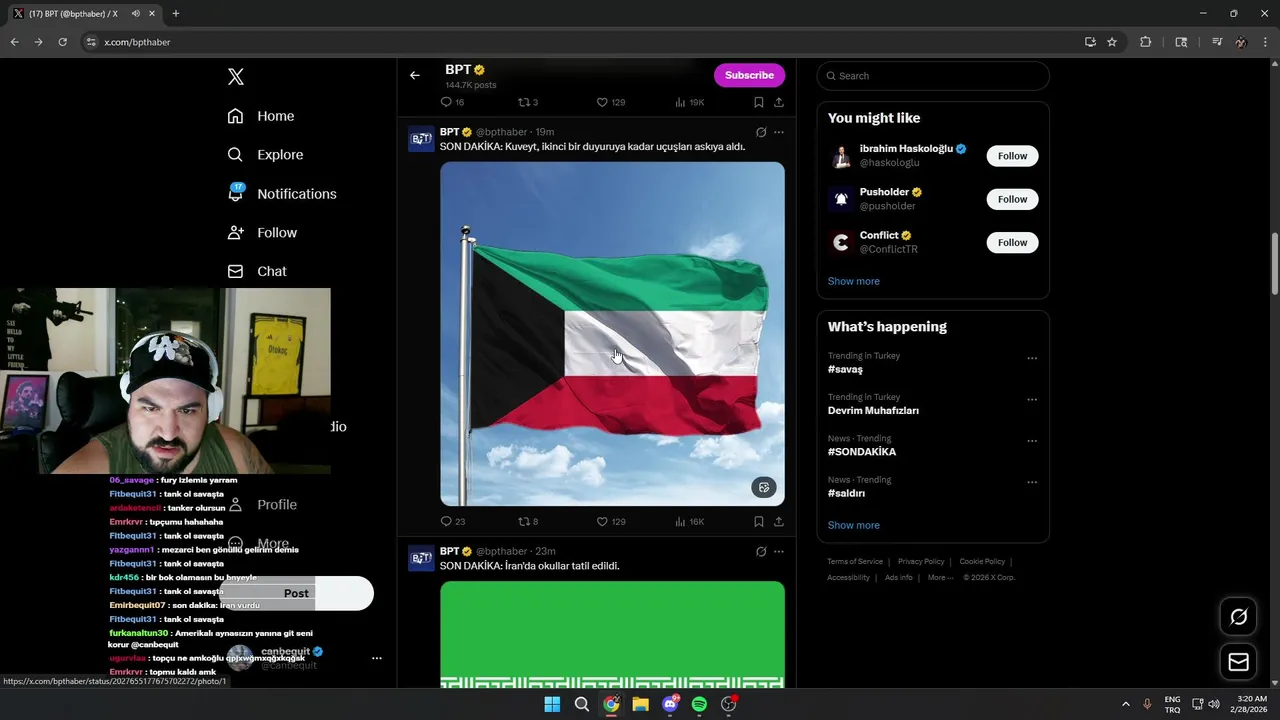Open the #SONDAKİKA trend
Image resolution: width=1280 pixels, height=720 pixels.
pyautogui.click(x=862, y=452)
